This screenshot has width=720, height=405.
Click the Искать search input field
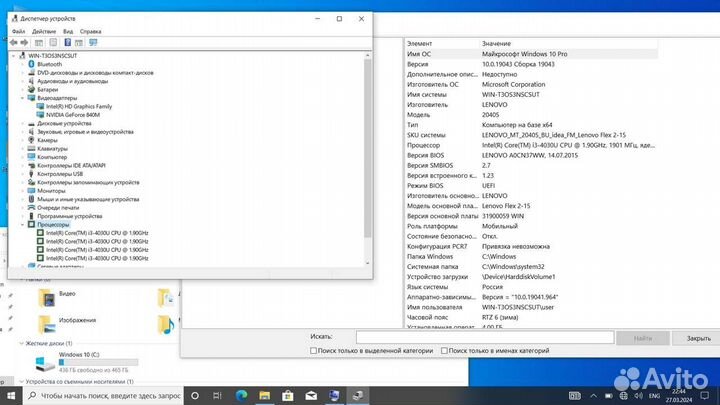[485, 338]
